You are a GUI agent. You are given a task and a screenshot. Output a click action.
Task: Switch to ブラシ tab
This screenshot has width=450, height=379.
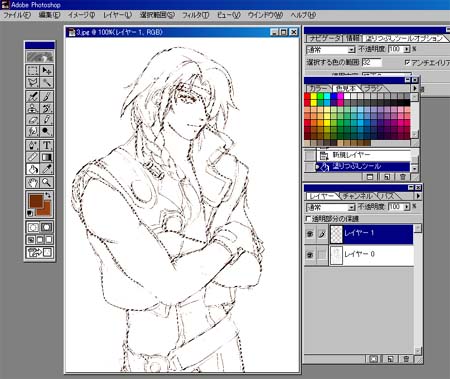point(373,88)
